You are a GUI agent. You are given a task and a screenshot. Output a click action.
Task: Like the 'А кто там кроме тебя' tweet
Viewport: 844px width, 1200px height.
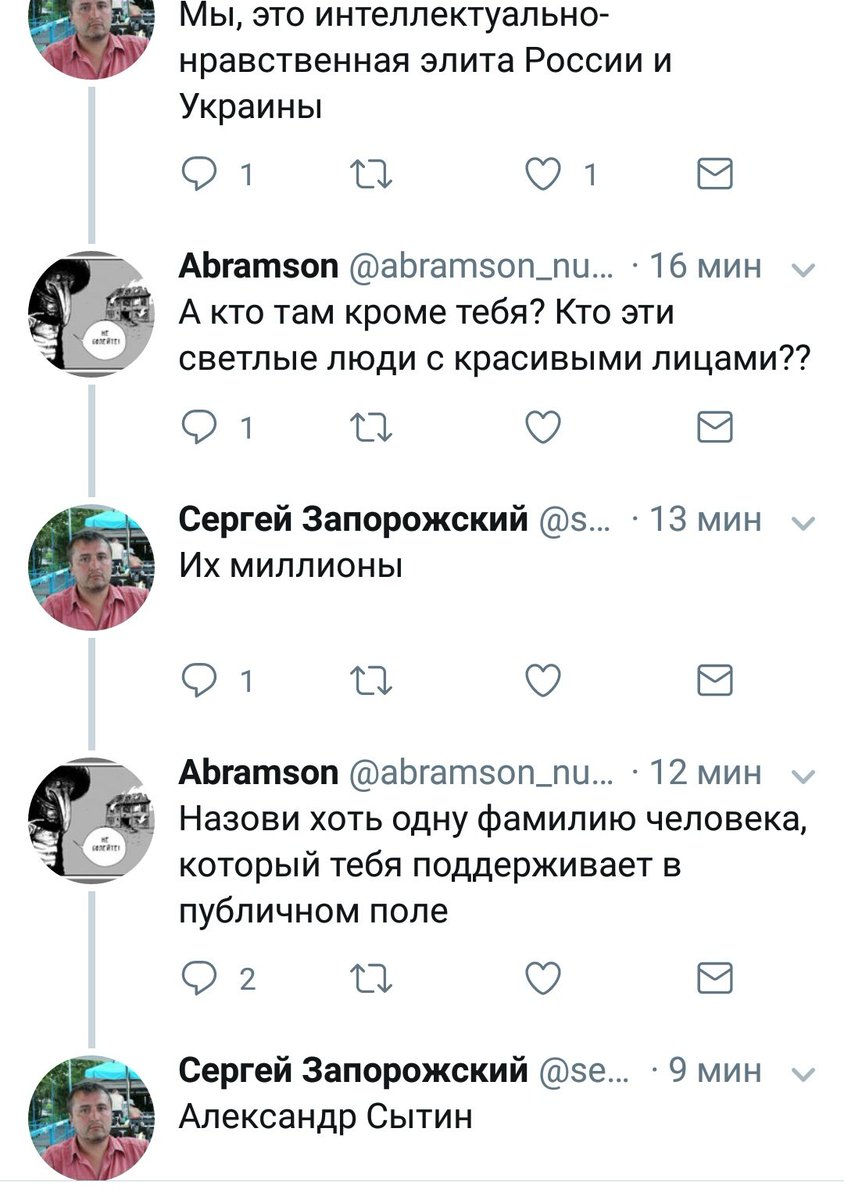(x=543, y=428)
